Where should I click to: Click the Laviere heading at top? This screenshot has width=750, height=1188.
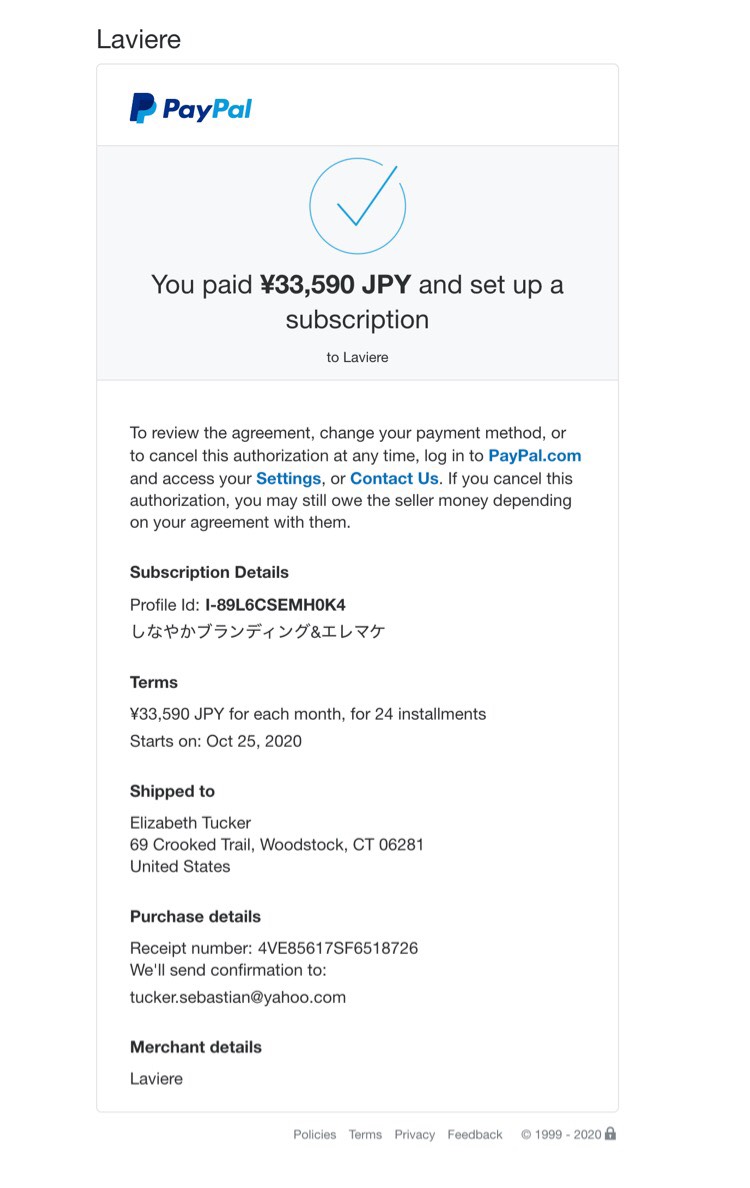click(x=139, y=39)
